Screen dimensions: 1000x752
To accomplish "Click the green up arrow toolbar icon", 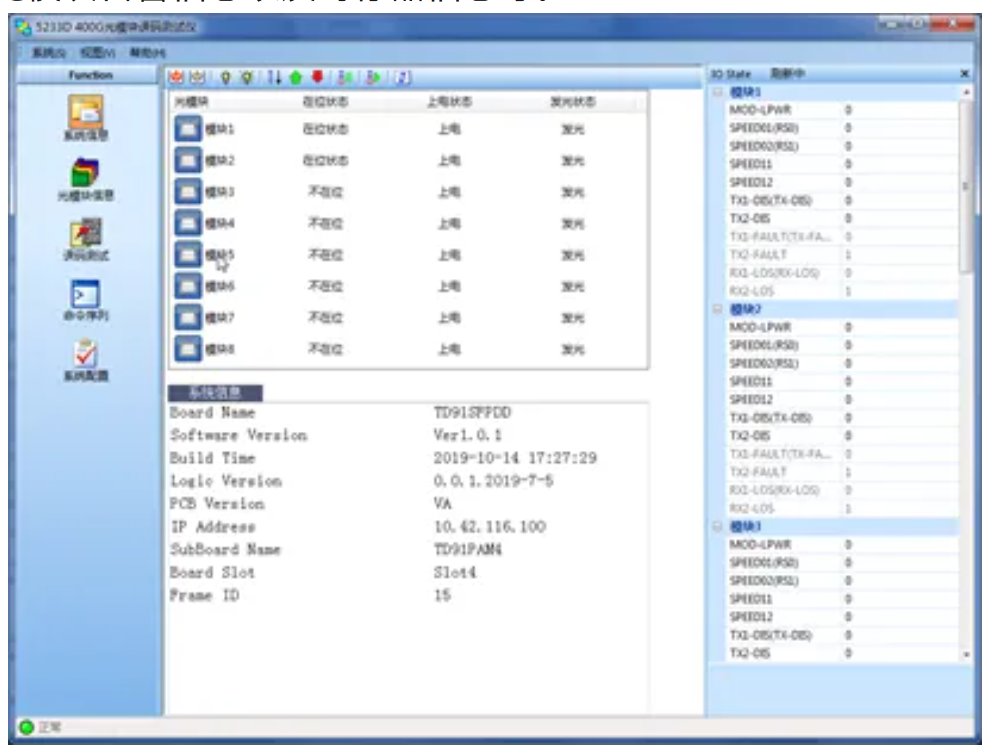I will pyautogui.click(x=295, y=76).
